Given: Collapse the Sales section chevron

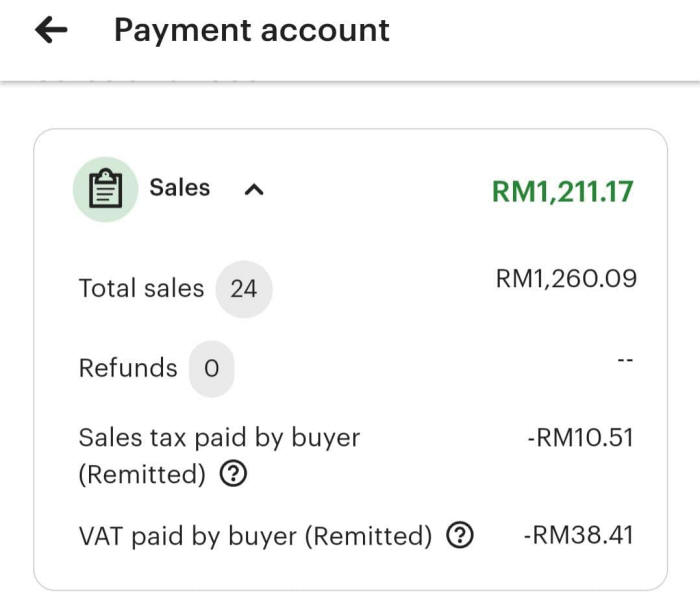Looking at the screenshot, I should pyautogui.click(x=254, y=189).
